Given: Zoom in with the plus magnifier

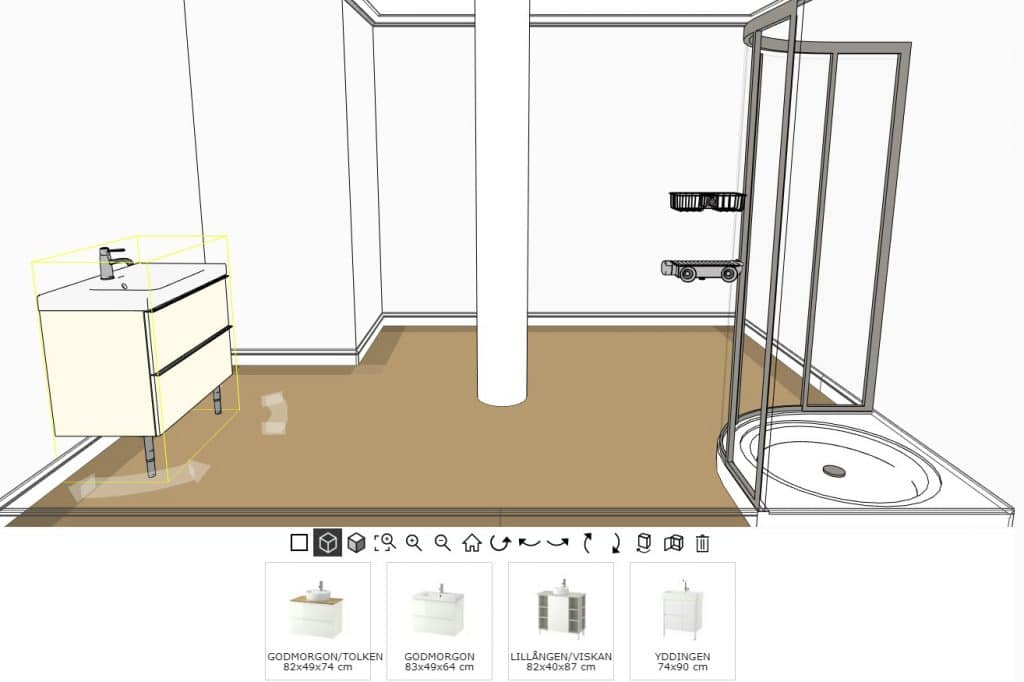Looking at the screenshot, I should click(414, 543).
